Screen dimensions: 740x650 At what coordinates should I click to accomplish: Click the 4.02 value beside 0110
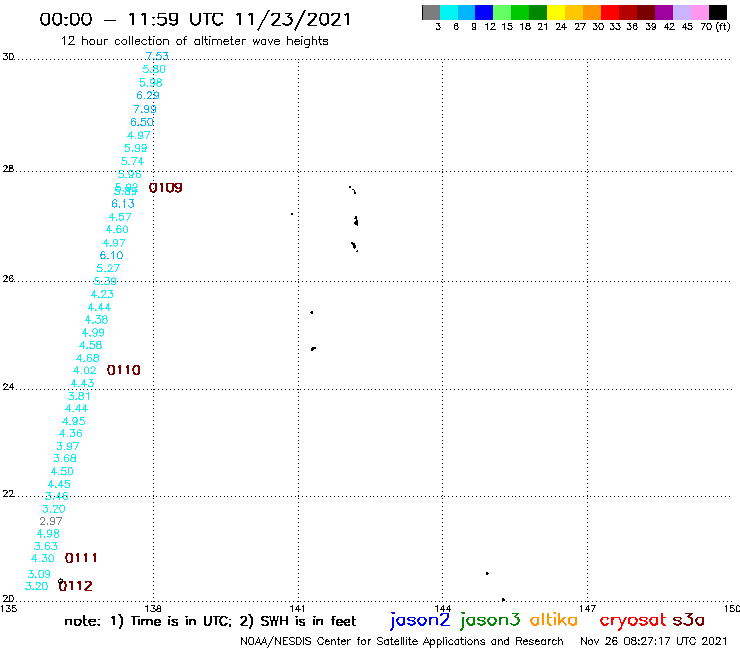click(84, 371)
